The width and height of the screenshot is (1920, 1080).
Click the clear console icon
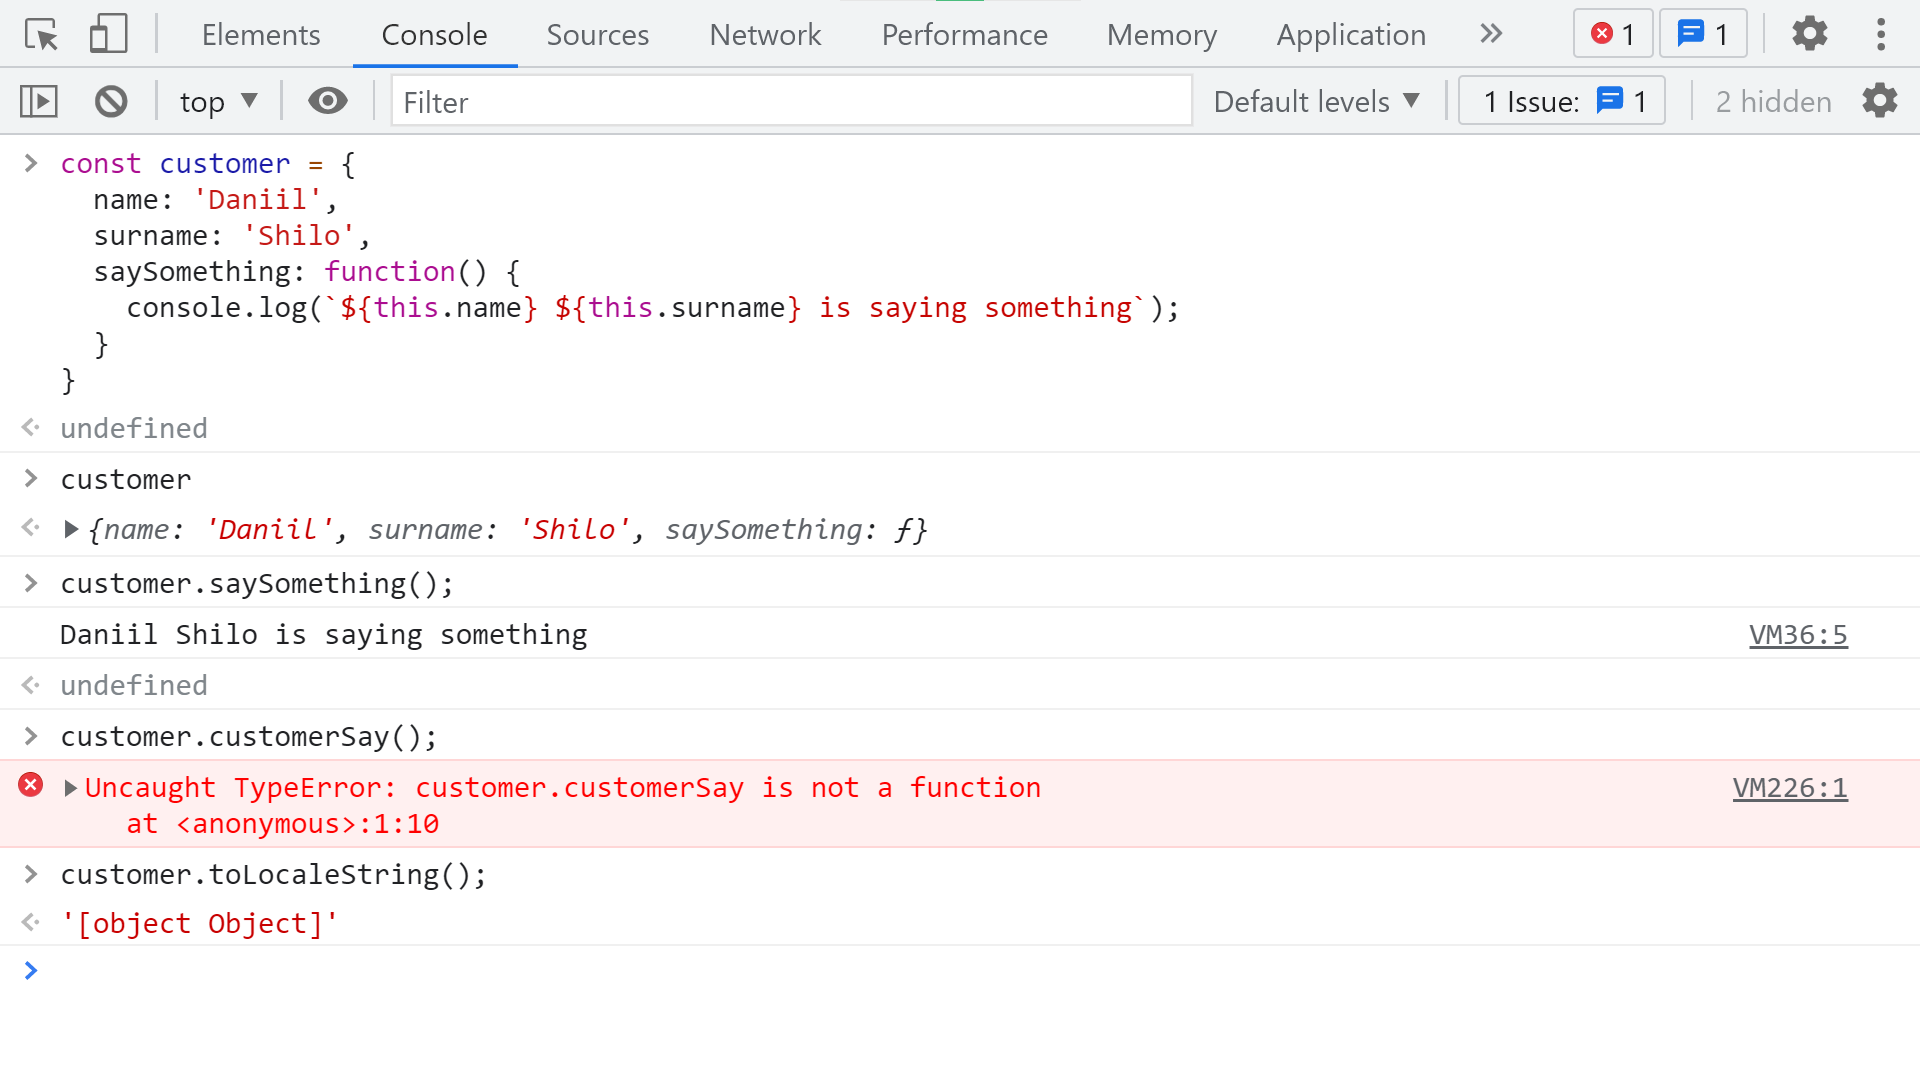[x=111, y=101]
